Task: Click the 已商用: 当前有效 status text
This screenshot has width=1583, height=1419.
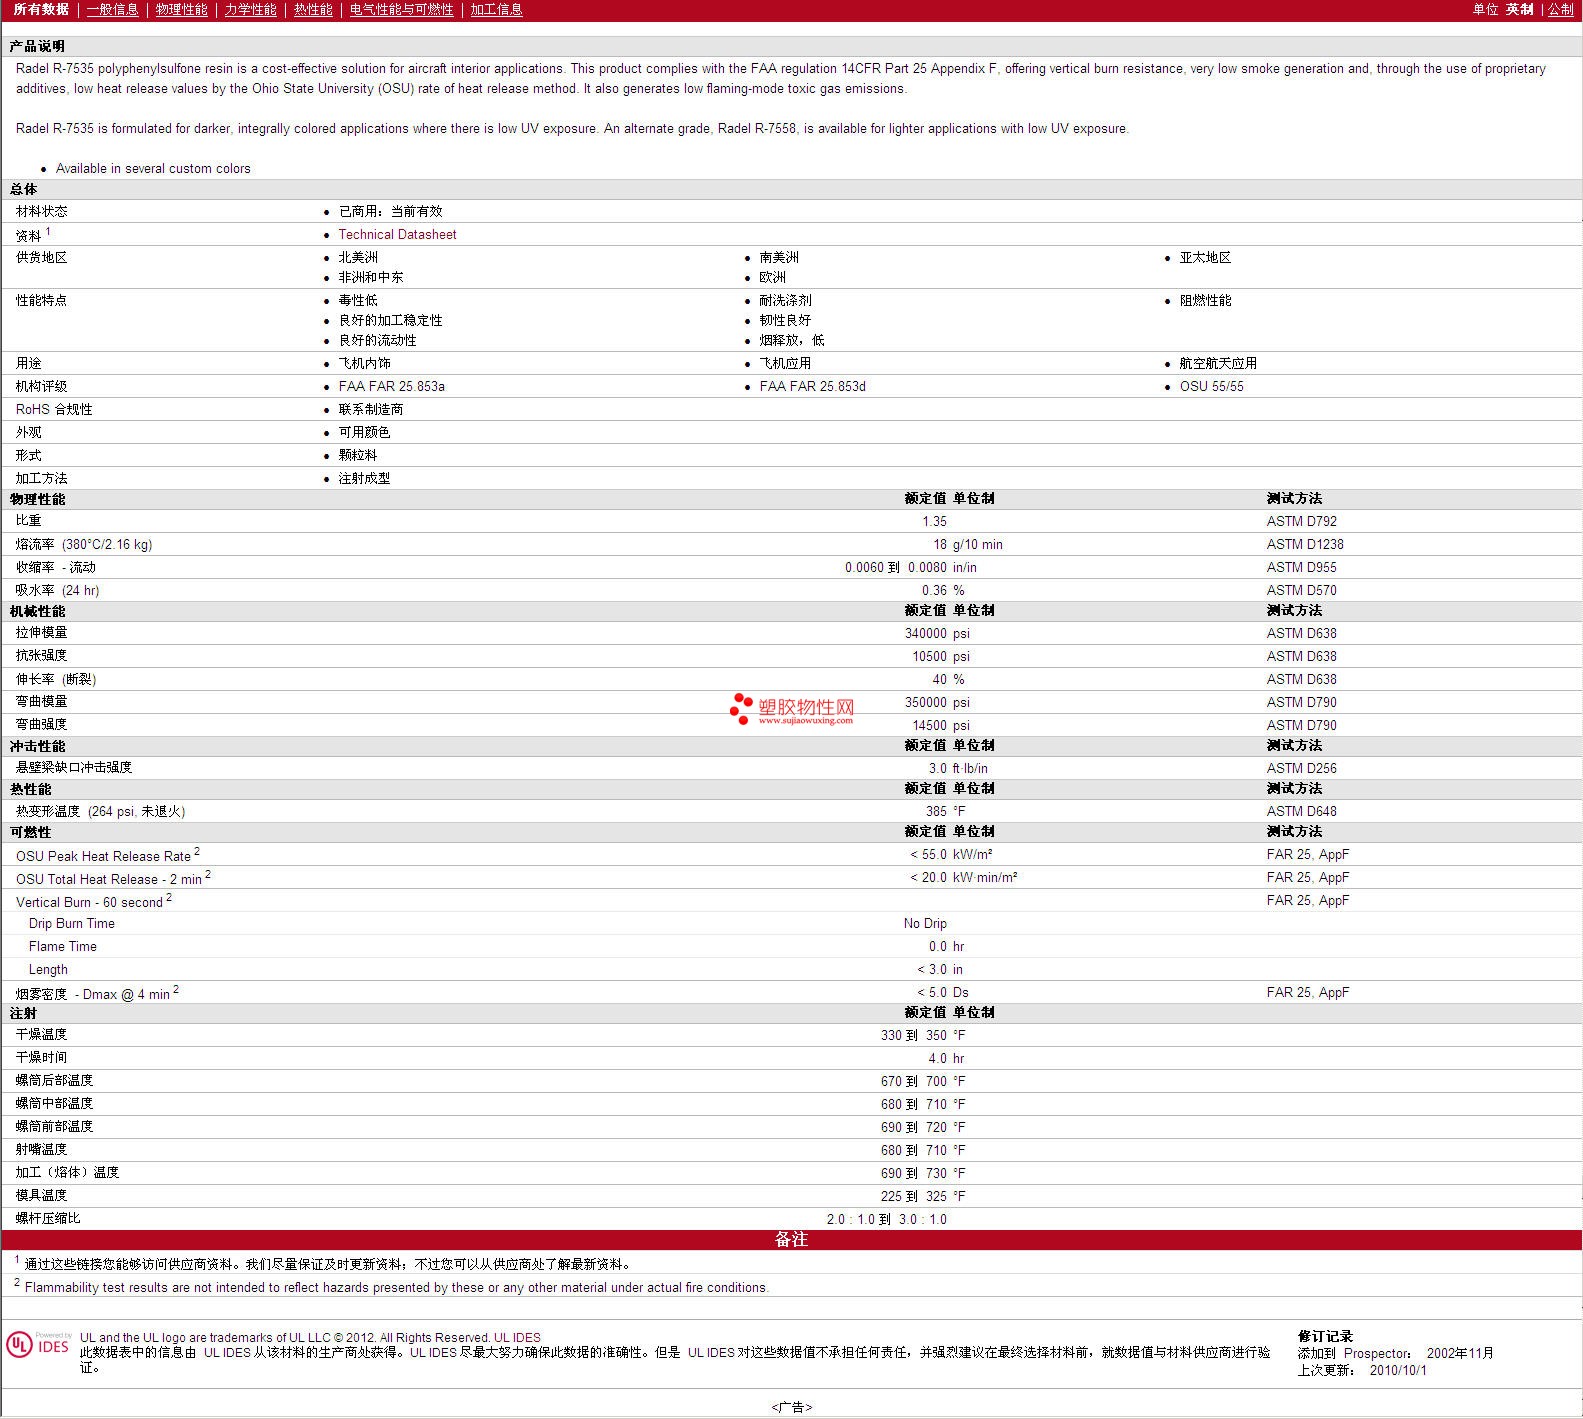Action: point(390,212)
